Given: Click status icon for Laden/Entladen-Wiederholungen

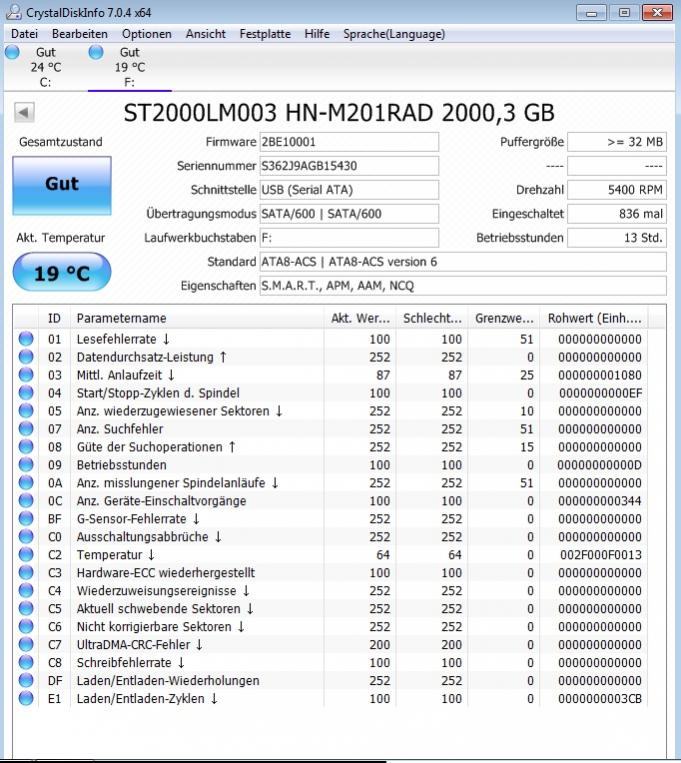Looking at the screenshot, I should [26, 681].
